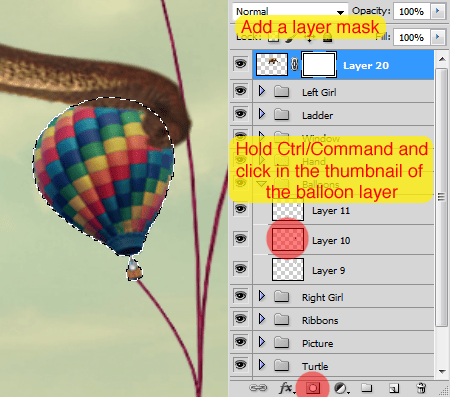Image resolution: width=450 pixels, height=397 pixels.
Task: Expand the Turtle group
Action: [x=262, y=365]
